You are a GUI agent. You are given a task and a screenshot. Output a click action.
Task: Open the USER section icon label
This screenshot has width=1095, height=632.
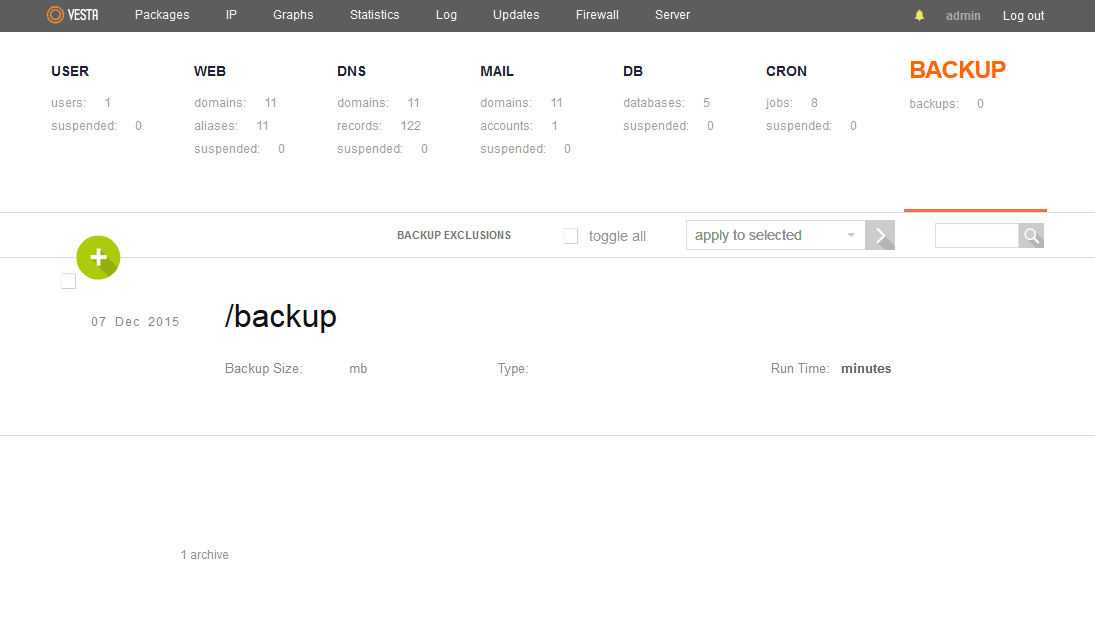[69, 71]
